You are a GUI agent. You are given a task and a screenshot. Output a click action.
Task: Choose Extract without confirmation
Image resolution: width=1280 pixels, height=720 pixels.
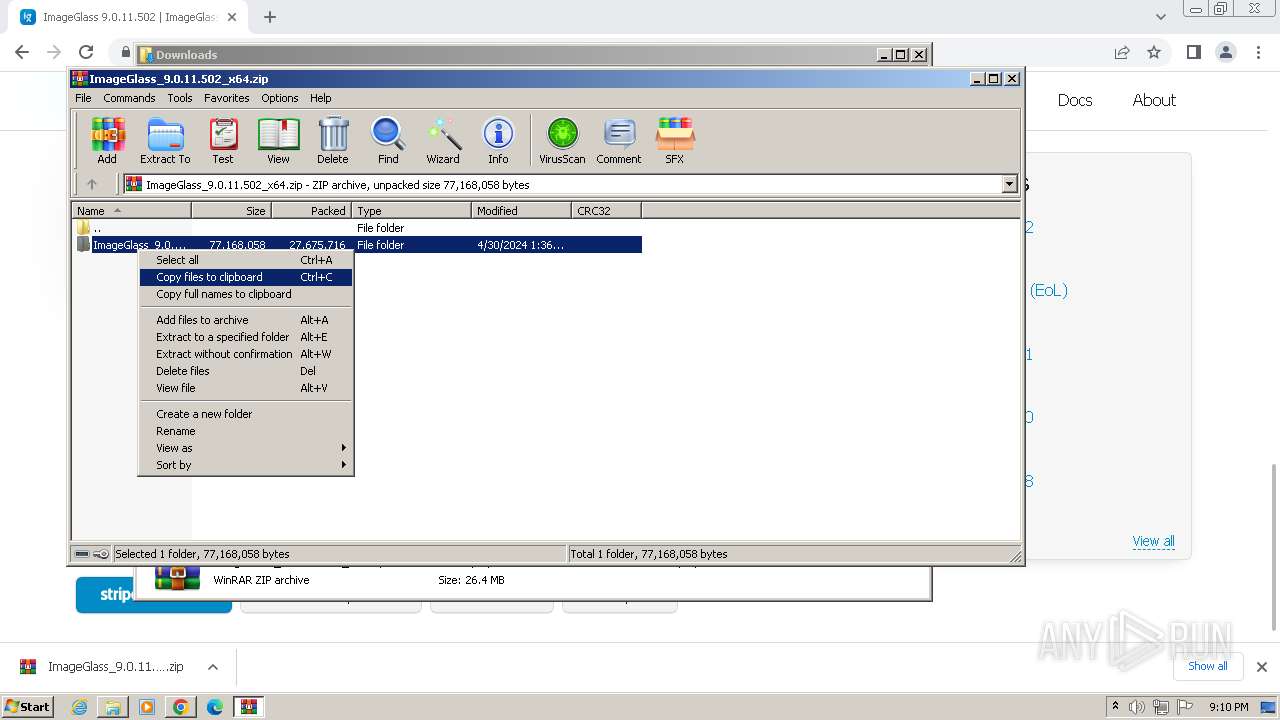pyautogui.click(x=246, y=354)
